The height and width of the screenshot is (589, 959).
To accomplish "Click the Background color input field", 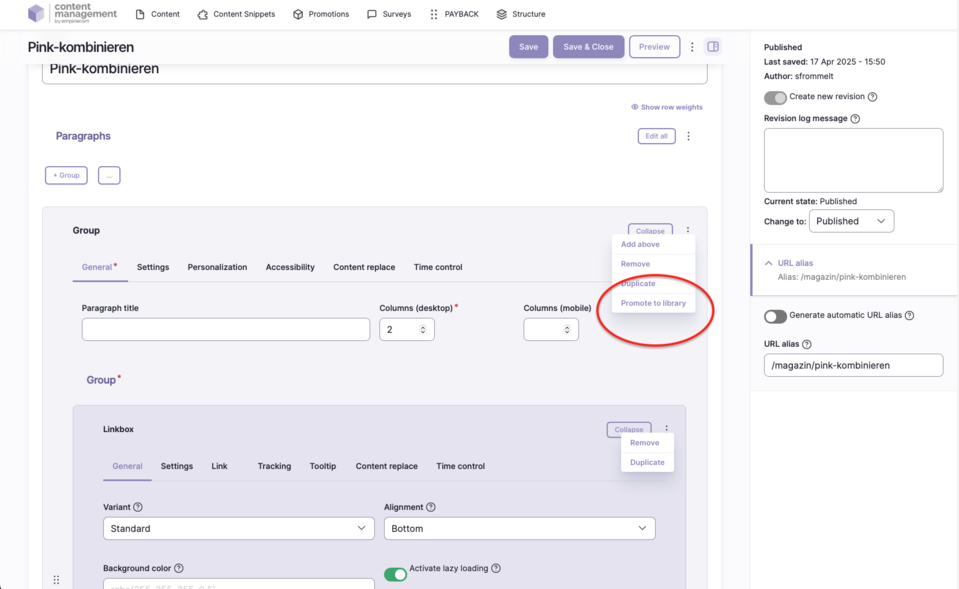I will click(x=238, y=584).
